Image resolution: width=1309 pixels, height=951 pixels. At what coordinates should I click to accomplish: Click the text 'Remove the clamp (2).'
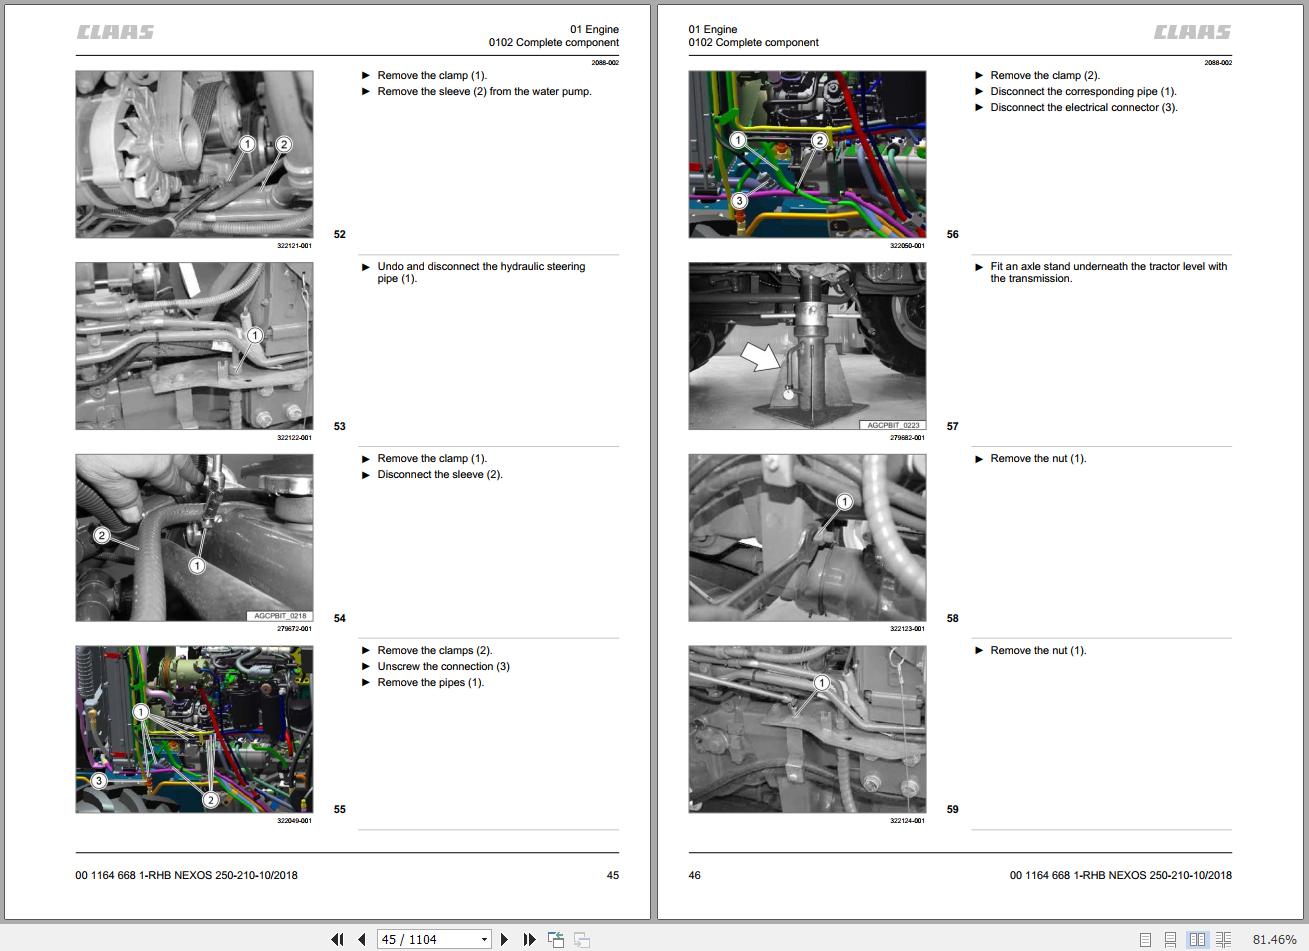click(1045, 75)
